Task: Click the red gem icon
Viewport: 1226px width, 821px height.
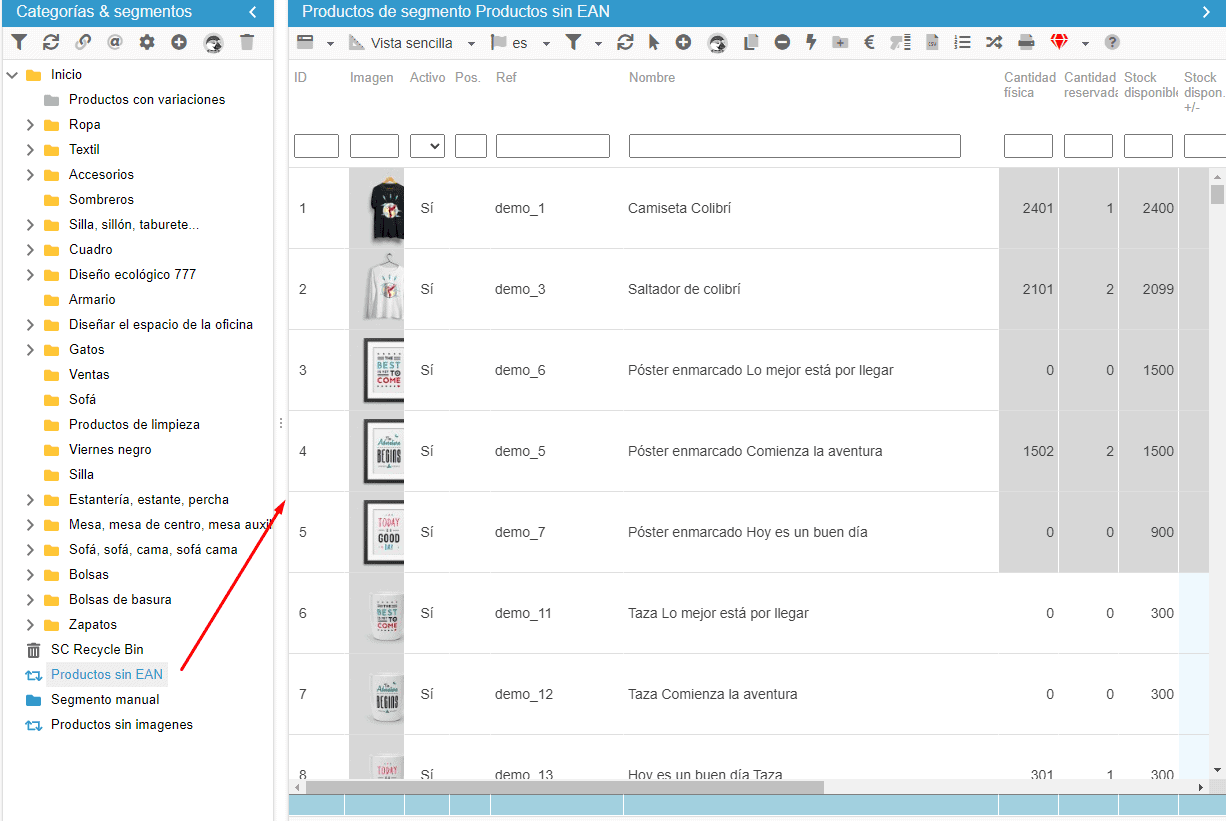Action: pos(1059,42)
